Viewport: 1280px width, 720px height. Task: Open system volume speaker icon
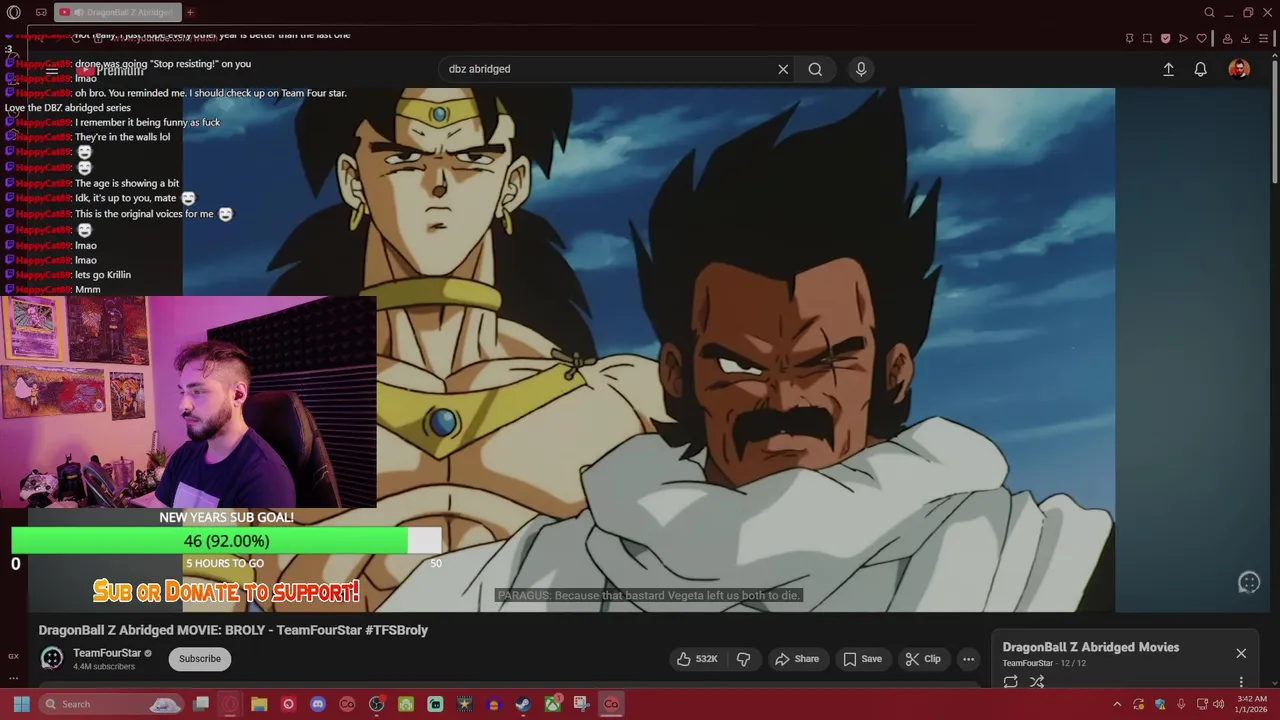point(1218,704)
